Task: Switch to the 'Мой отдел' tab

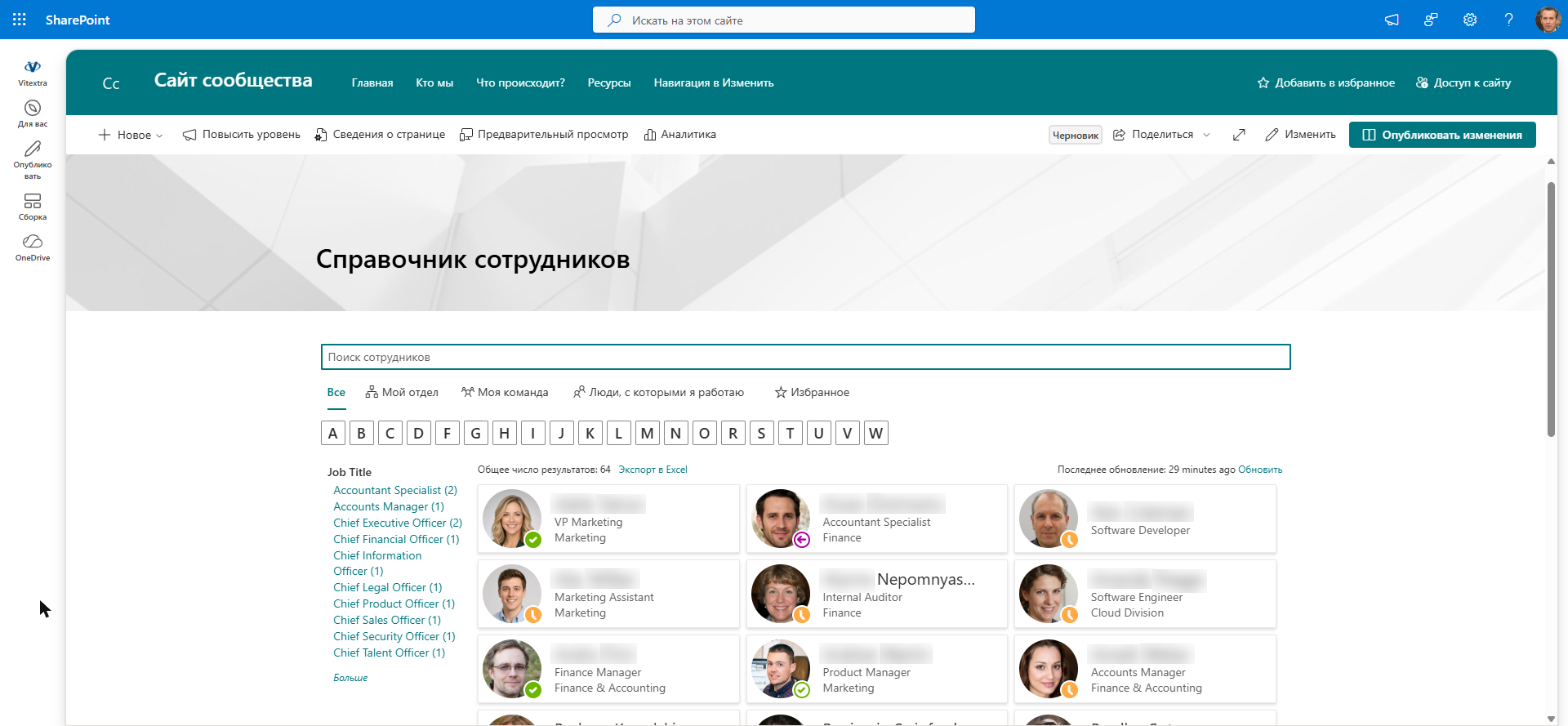Action: [402, 392]
